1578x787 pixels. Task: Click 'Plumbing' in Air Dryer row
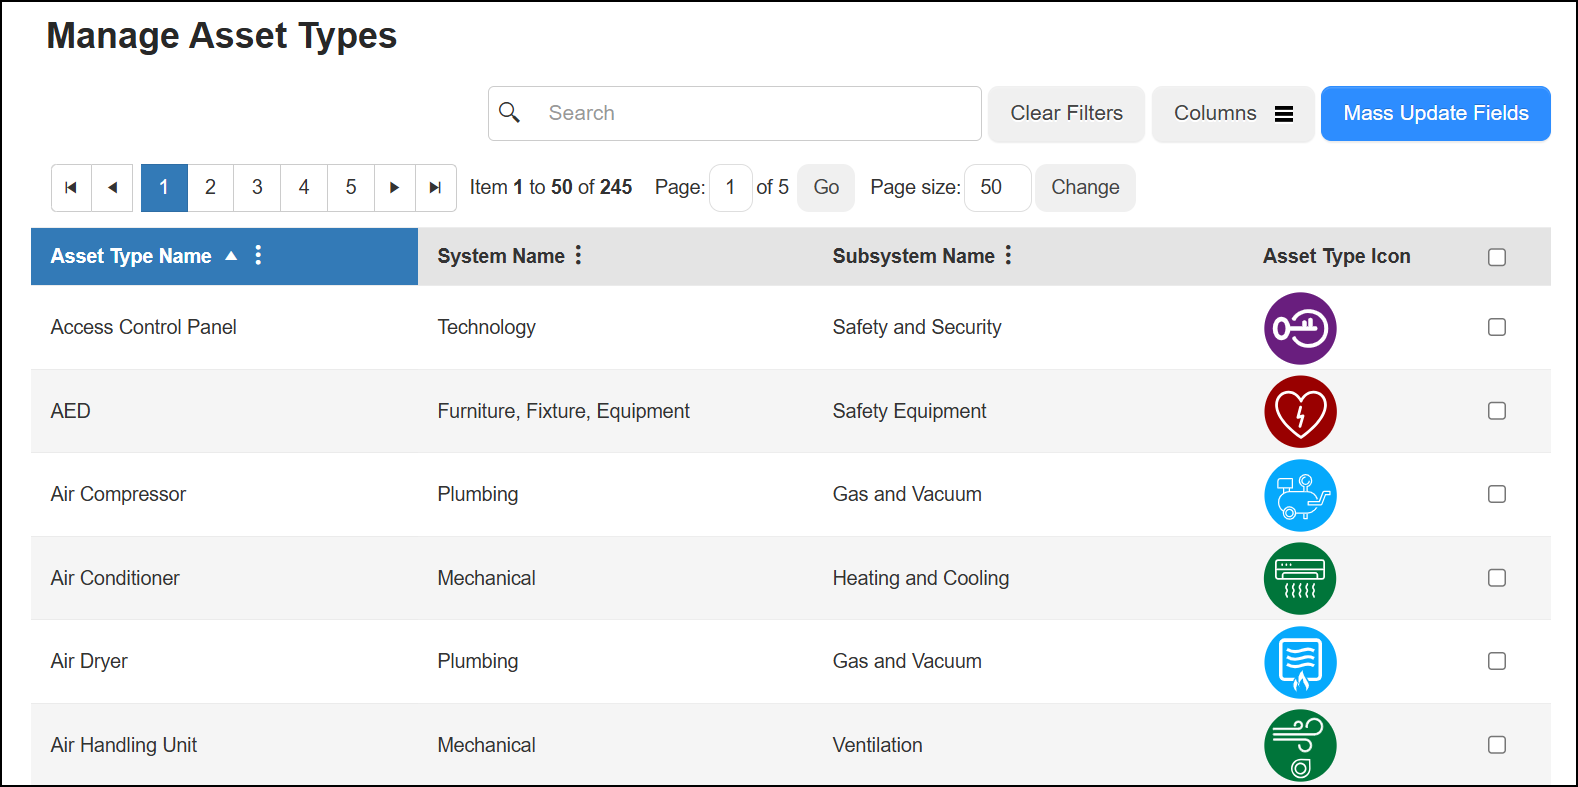[x=477, y=661]
